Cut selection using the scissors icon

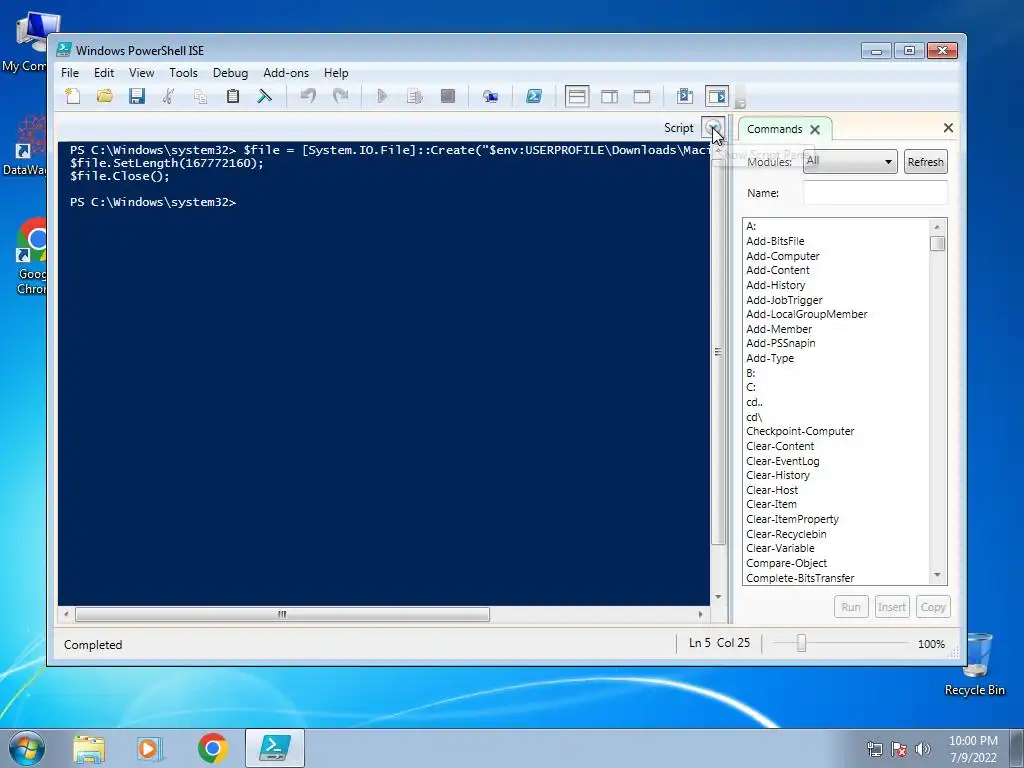click(x=168, y=97)
